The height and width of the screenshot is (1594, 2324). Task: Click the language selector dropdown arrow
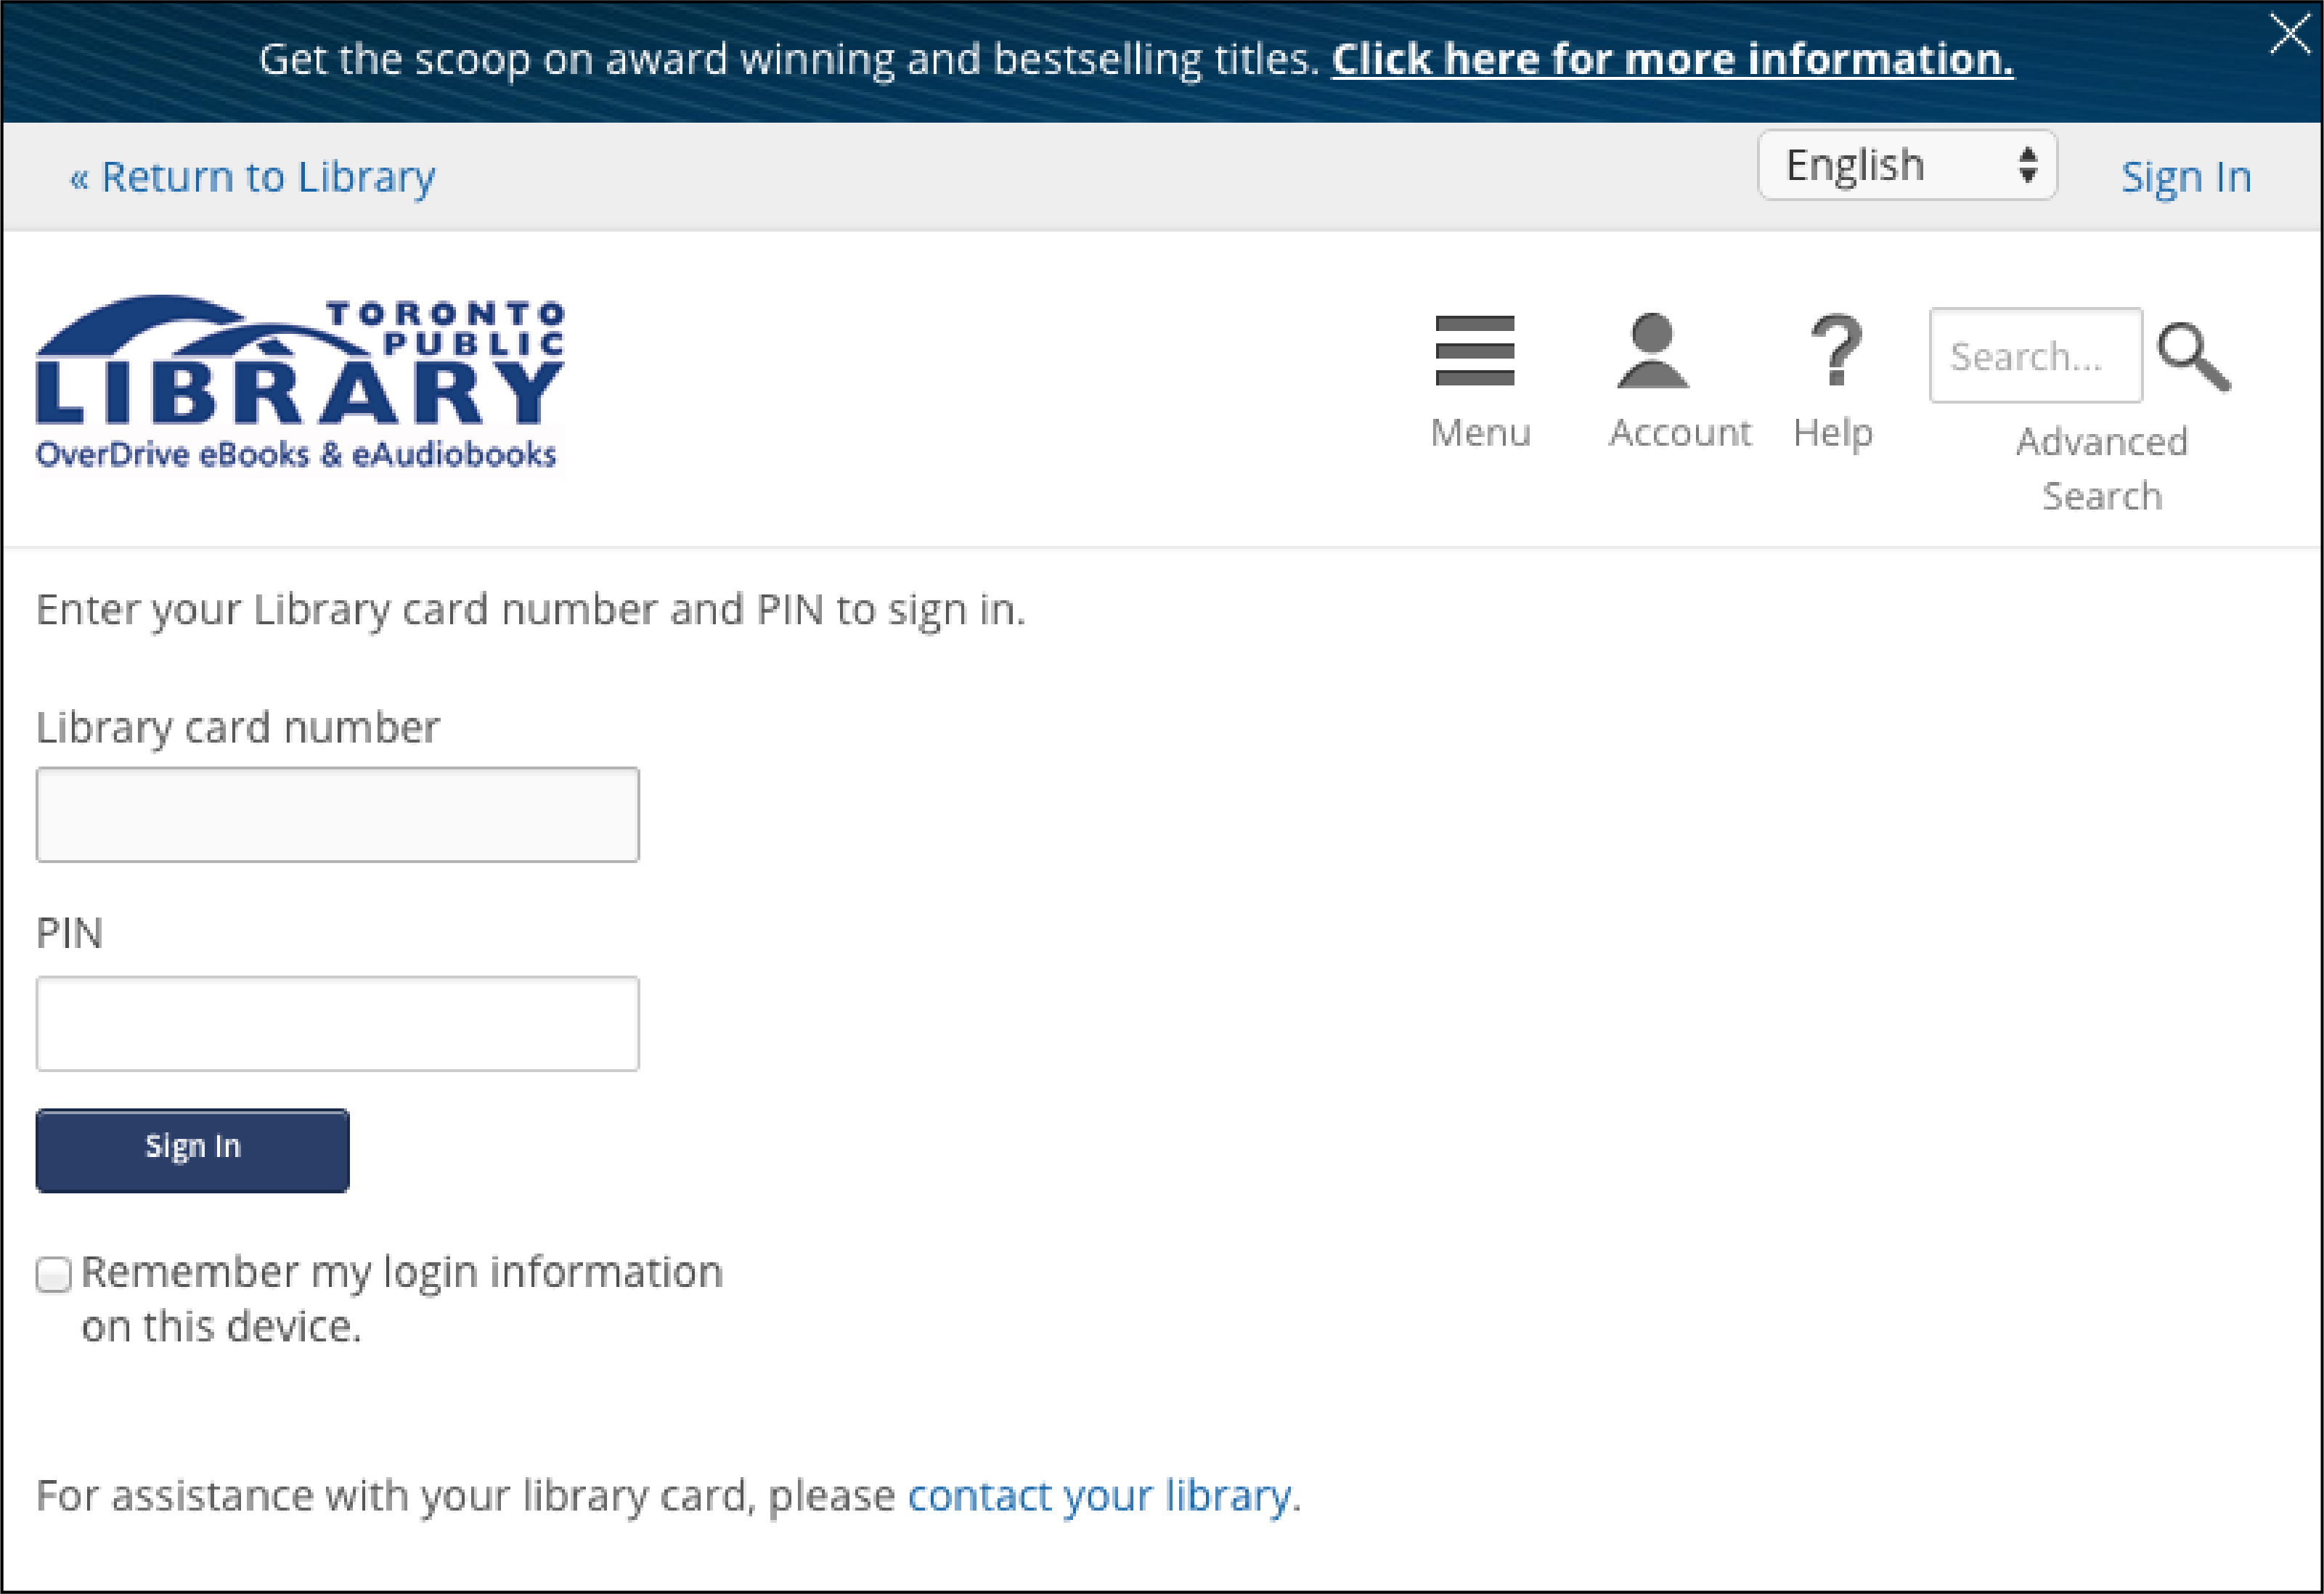2027,168
